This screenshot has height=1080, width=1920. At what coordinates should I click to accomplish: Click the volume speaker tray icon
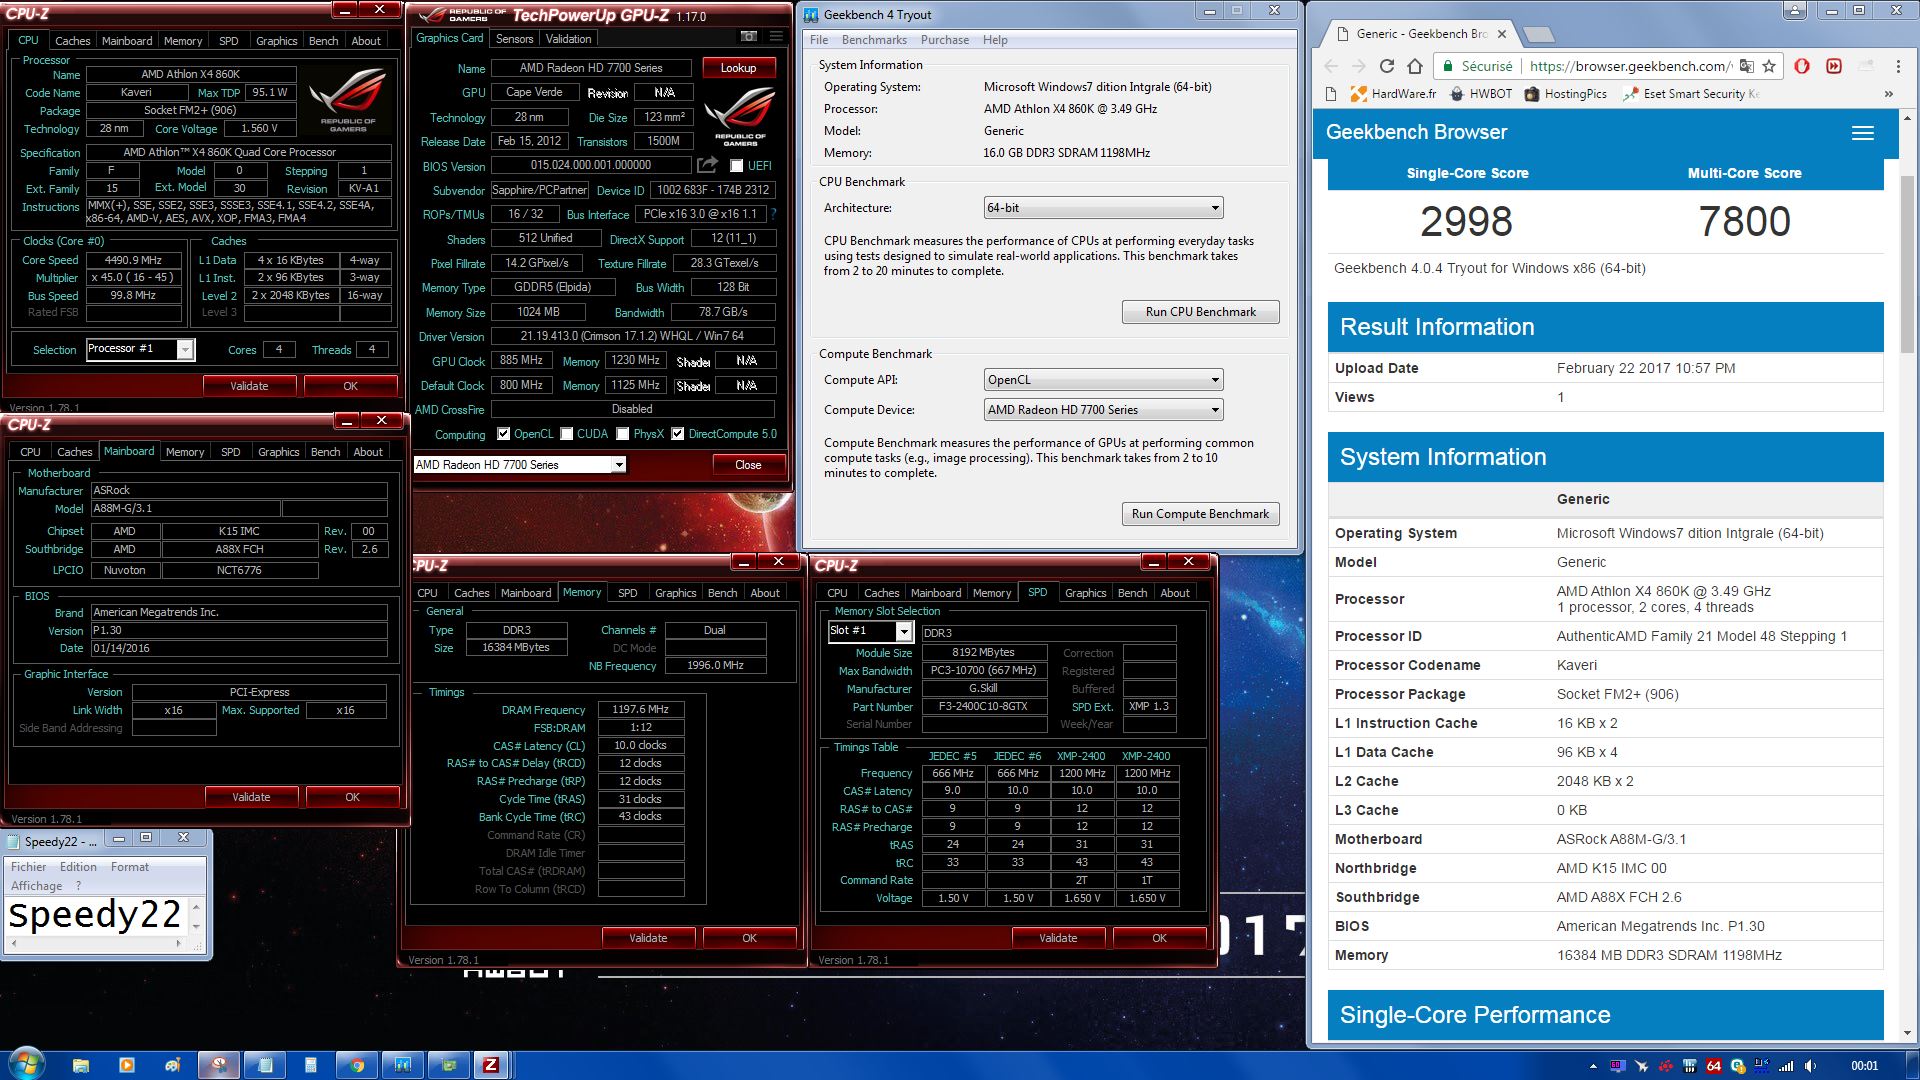pos(1811,1066)
